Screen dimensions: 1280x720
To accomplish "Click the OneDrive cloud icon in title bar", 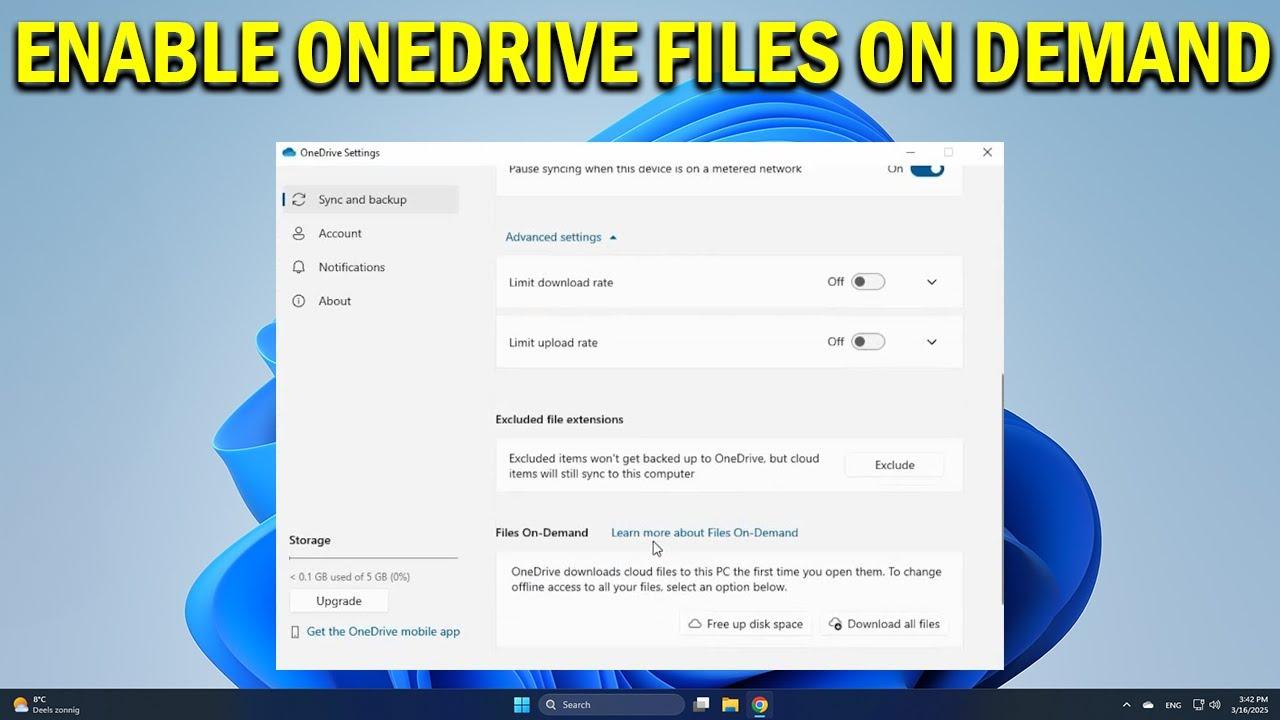I will (x=290, y=152).
